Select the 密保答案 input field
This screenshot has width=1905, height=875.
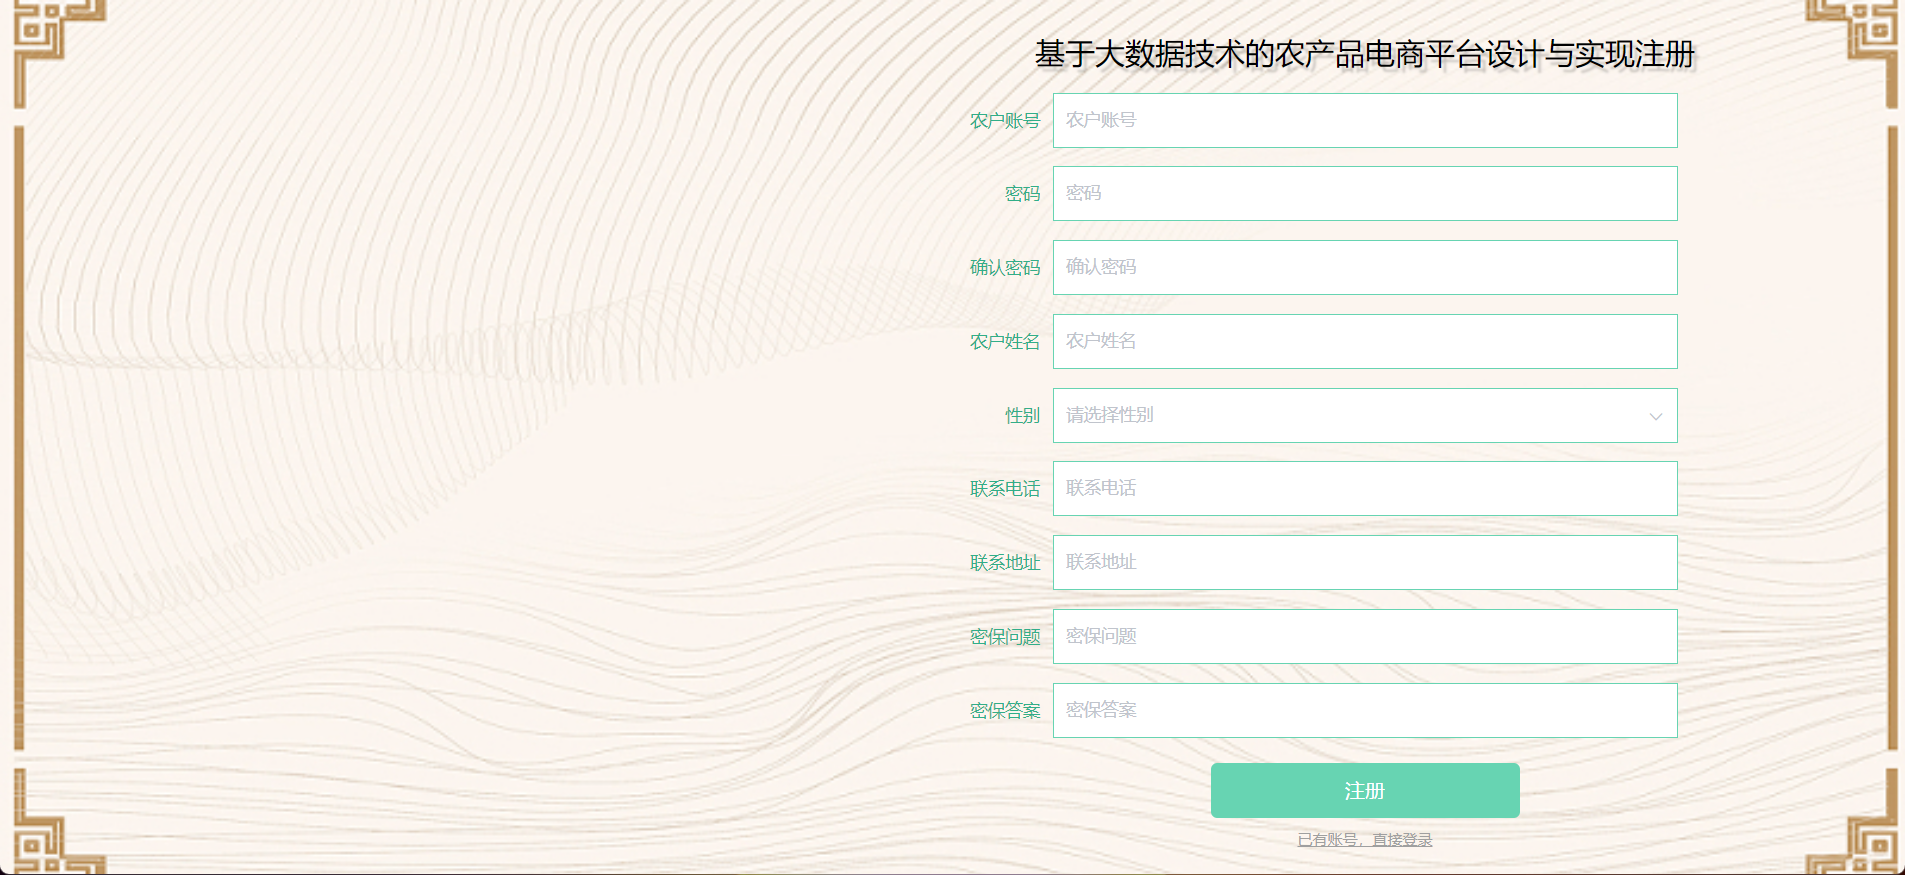tap(1365, 710)
